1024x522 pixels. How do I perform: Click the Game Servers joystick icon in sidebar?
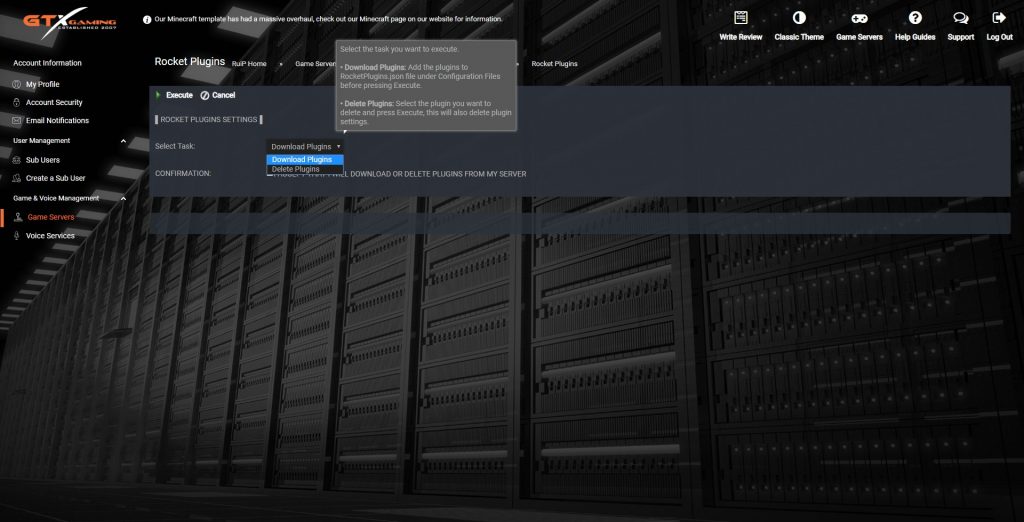coord(18,217)
